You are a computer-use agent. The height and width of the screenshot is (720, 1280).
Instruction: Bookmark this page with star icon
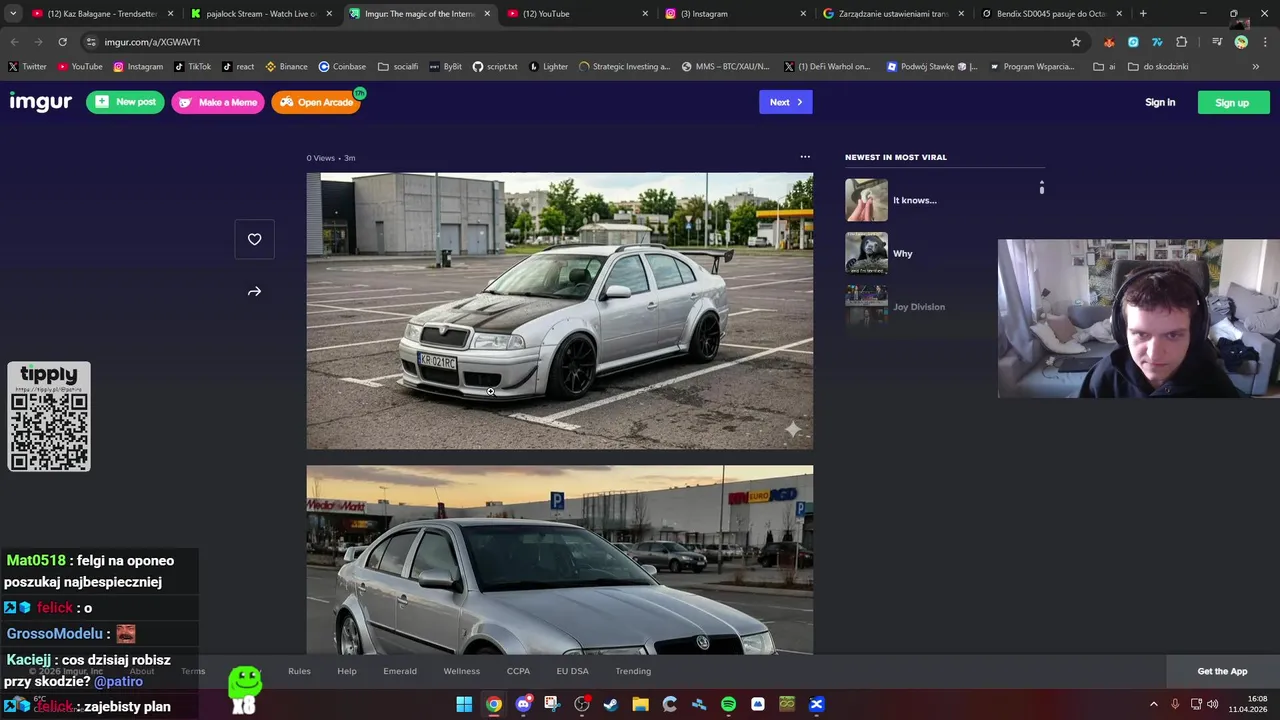1076,42
